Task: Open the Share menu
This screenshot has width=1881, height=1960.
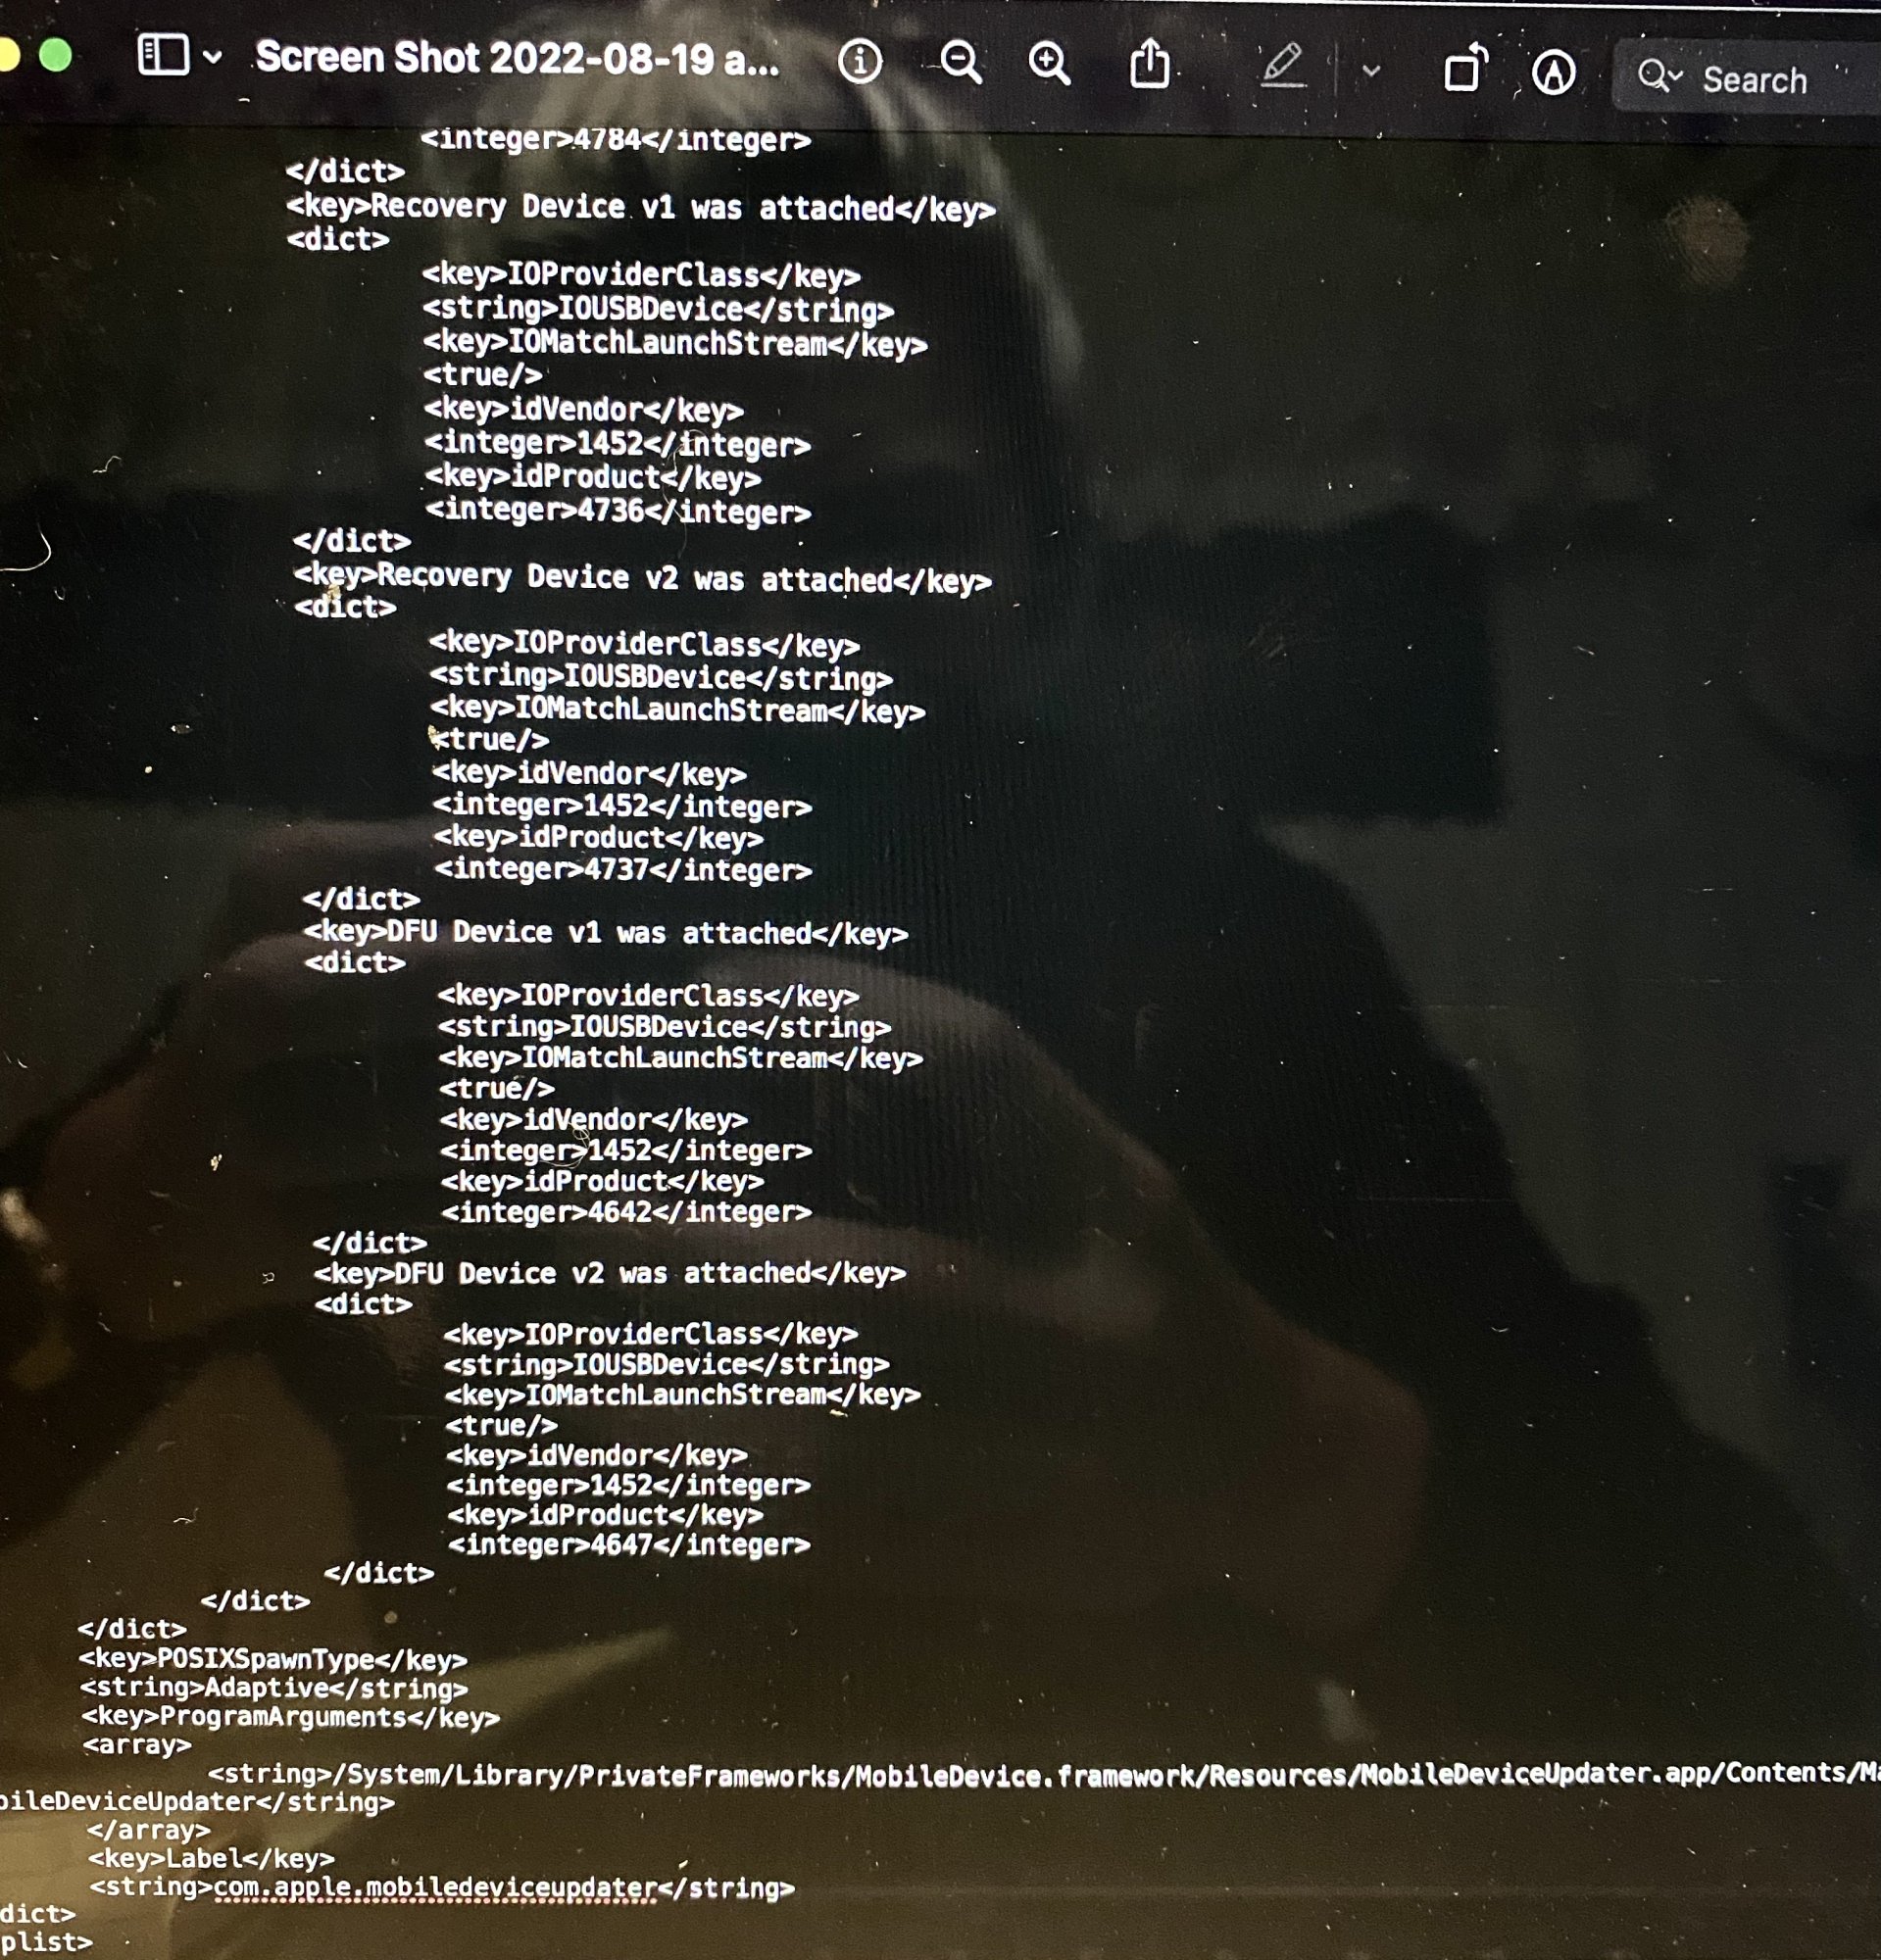Action: [1149, 64]
